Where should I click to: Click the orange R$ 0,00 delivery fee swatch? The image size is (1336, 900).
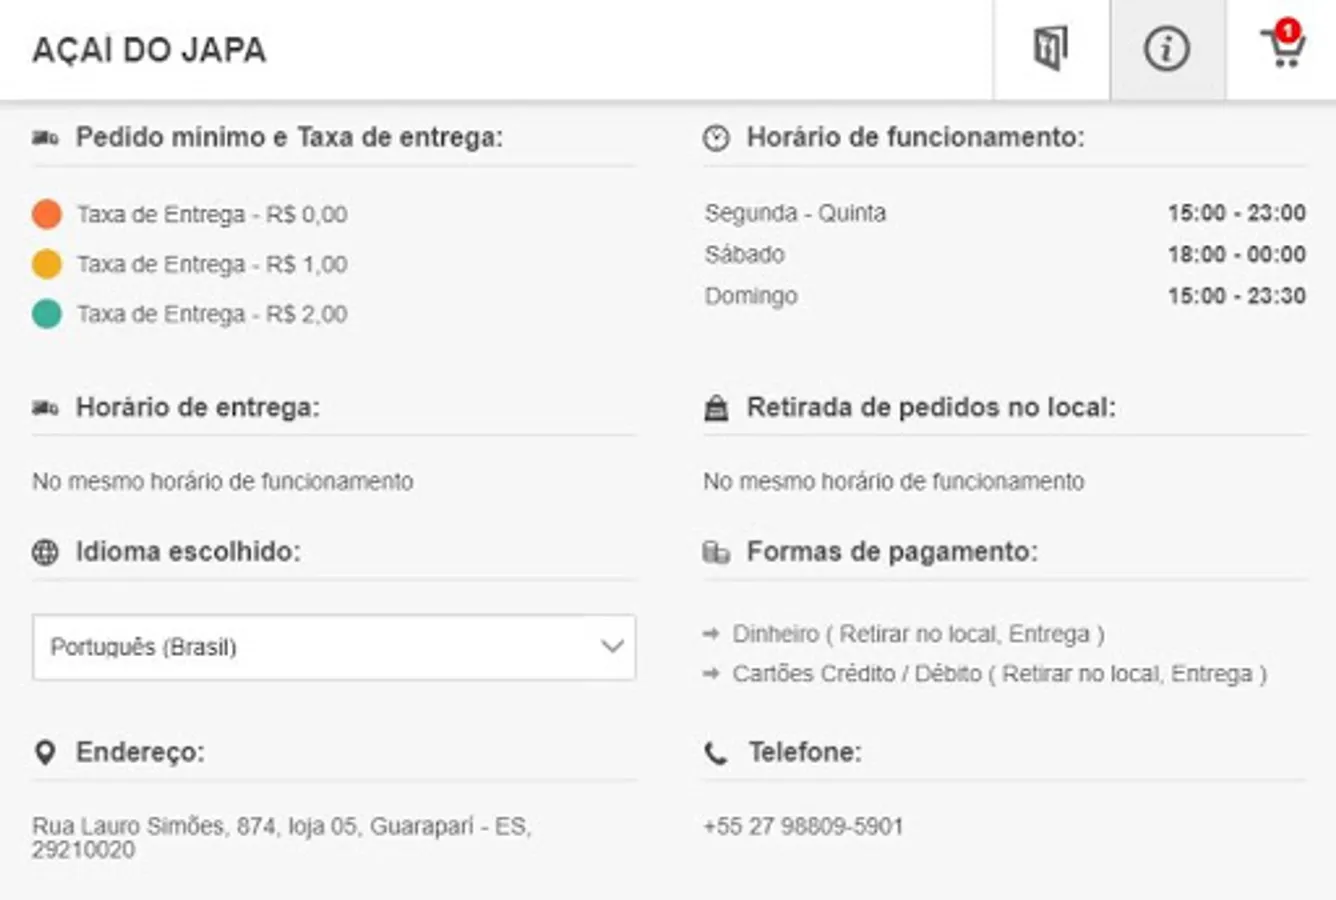[x=47, y=214]
